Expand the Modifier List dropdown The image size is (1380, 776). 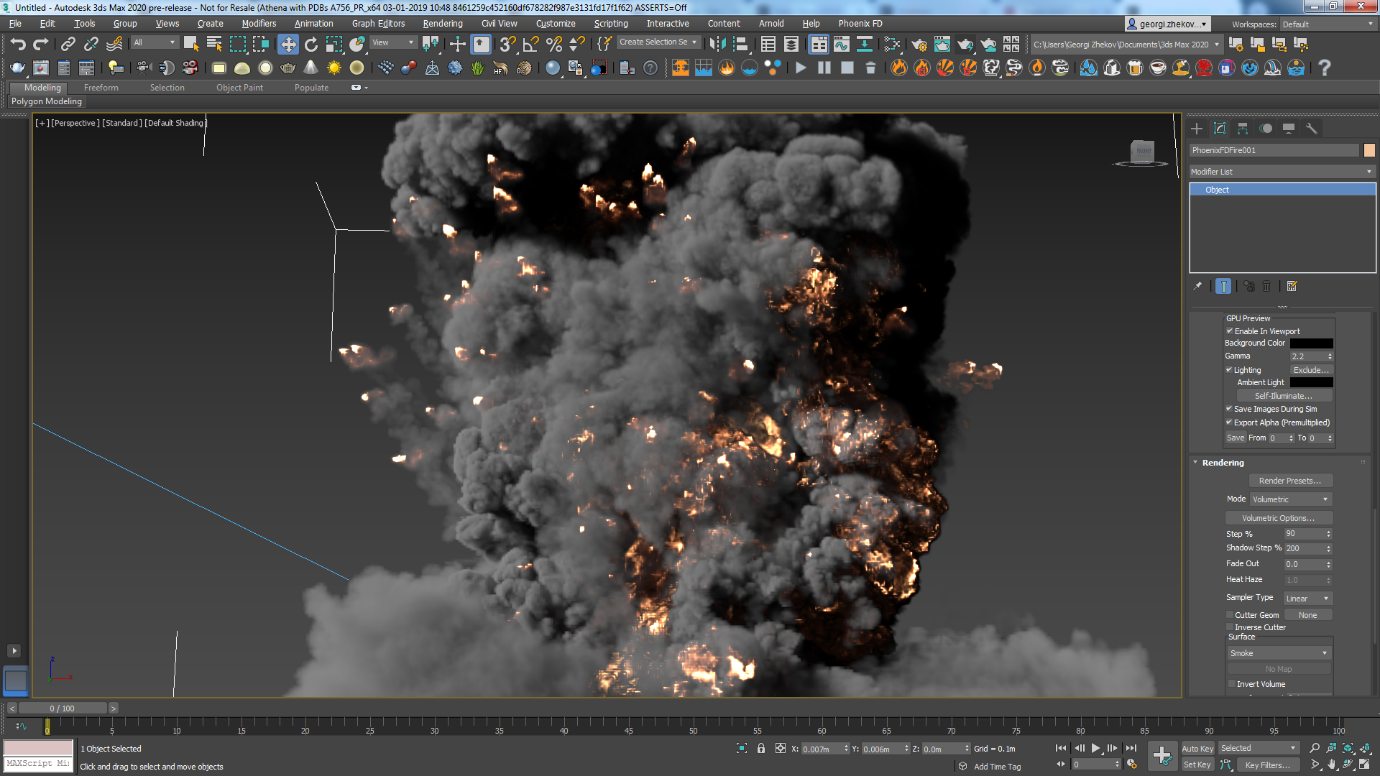[x=1282, y=172]
